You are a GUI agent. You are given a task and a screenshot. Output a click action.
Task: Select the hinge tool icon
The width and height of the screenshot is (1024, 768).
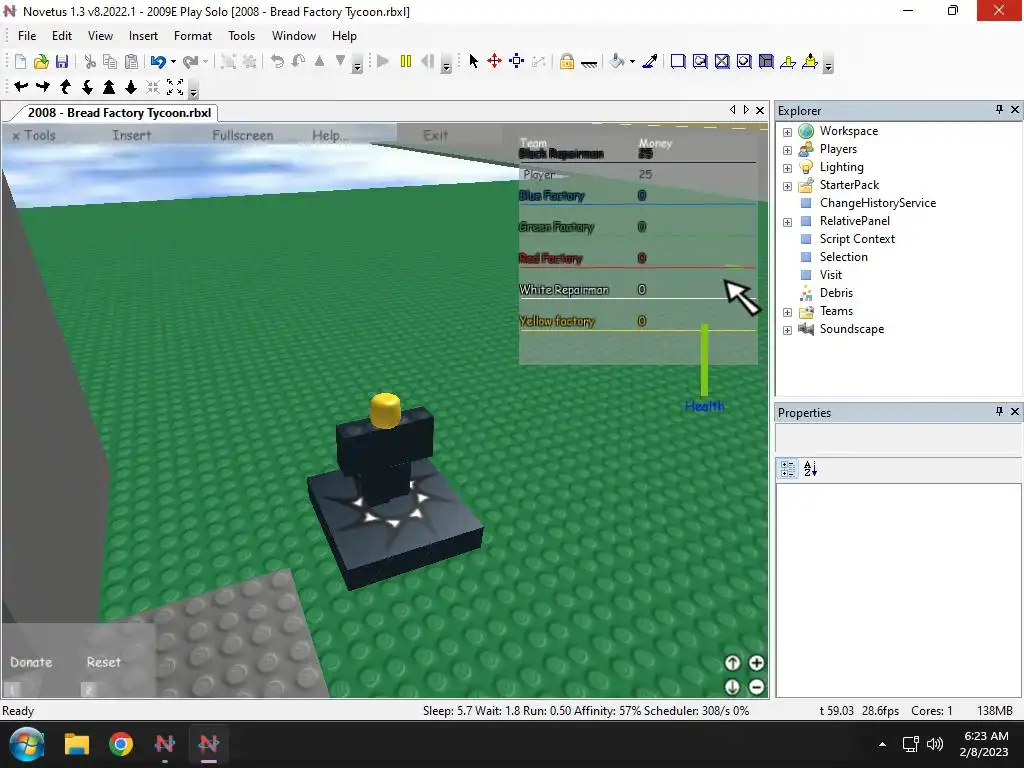coord(788,61)
